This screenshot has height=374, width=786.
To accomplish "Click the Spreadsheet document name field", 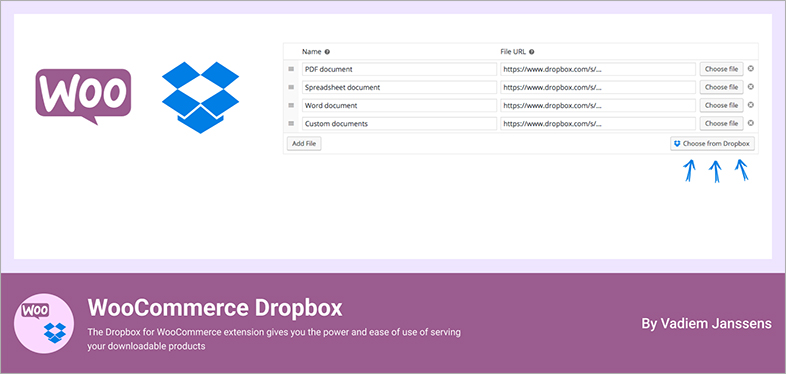I will (x=400, y=87).
